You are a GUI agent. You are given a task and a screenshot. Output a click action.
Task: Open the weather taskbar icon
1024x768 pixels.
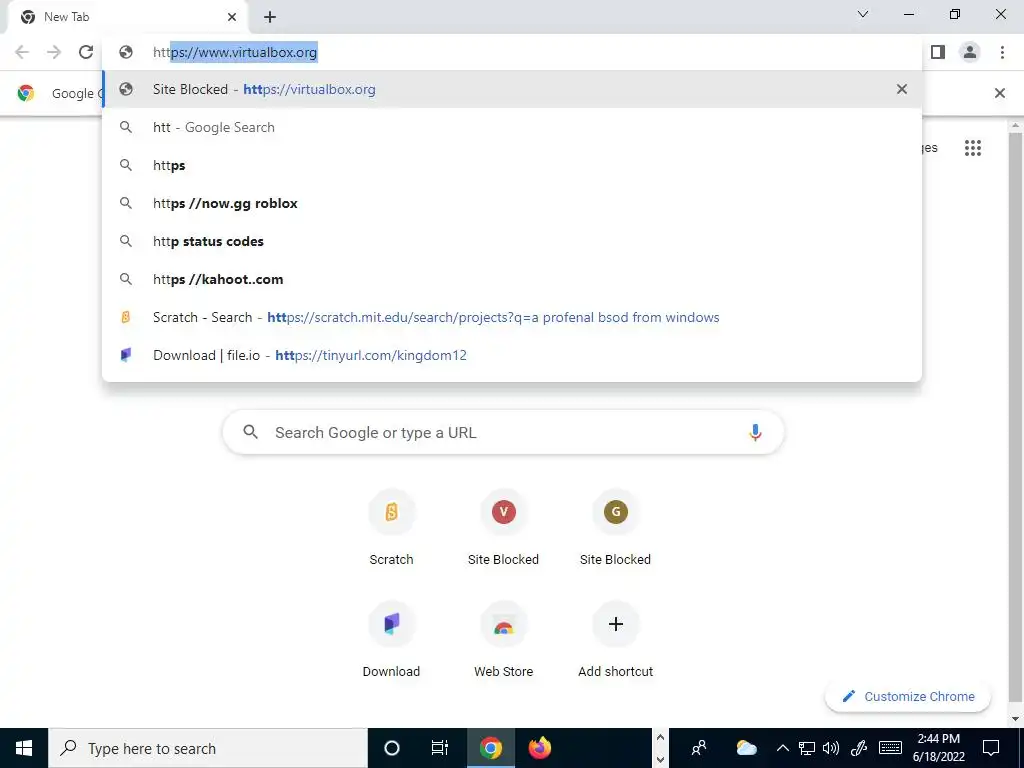(x=746, y=748)
